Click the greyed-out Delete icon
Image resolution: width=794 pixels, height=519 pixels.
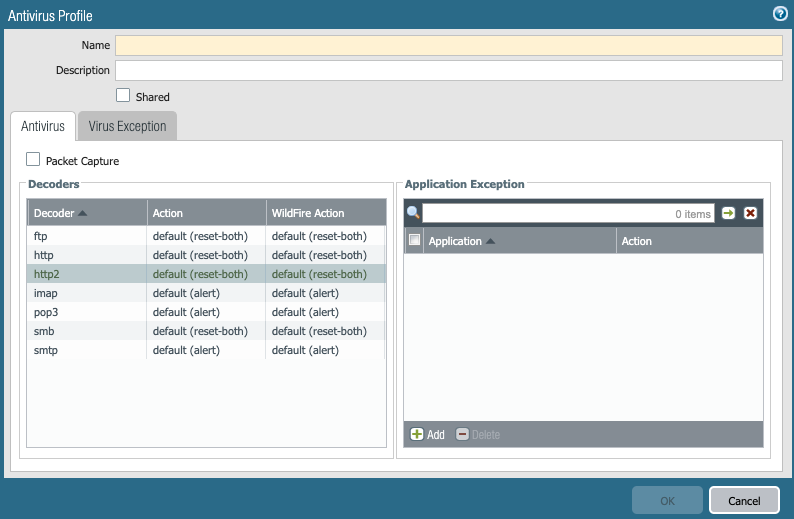click(x=462, y=434)
